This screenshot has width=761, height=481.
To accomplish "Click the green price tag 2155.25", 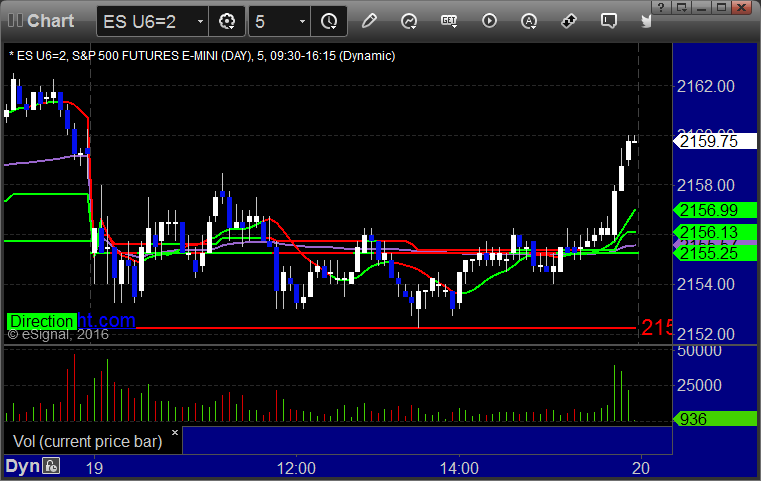I will (x=715, y=253).
